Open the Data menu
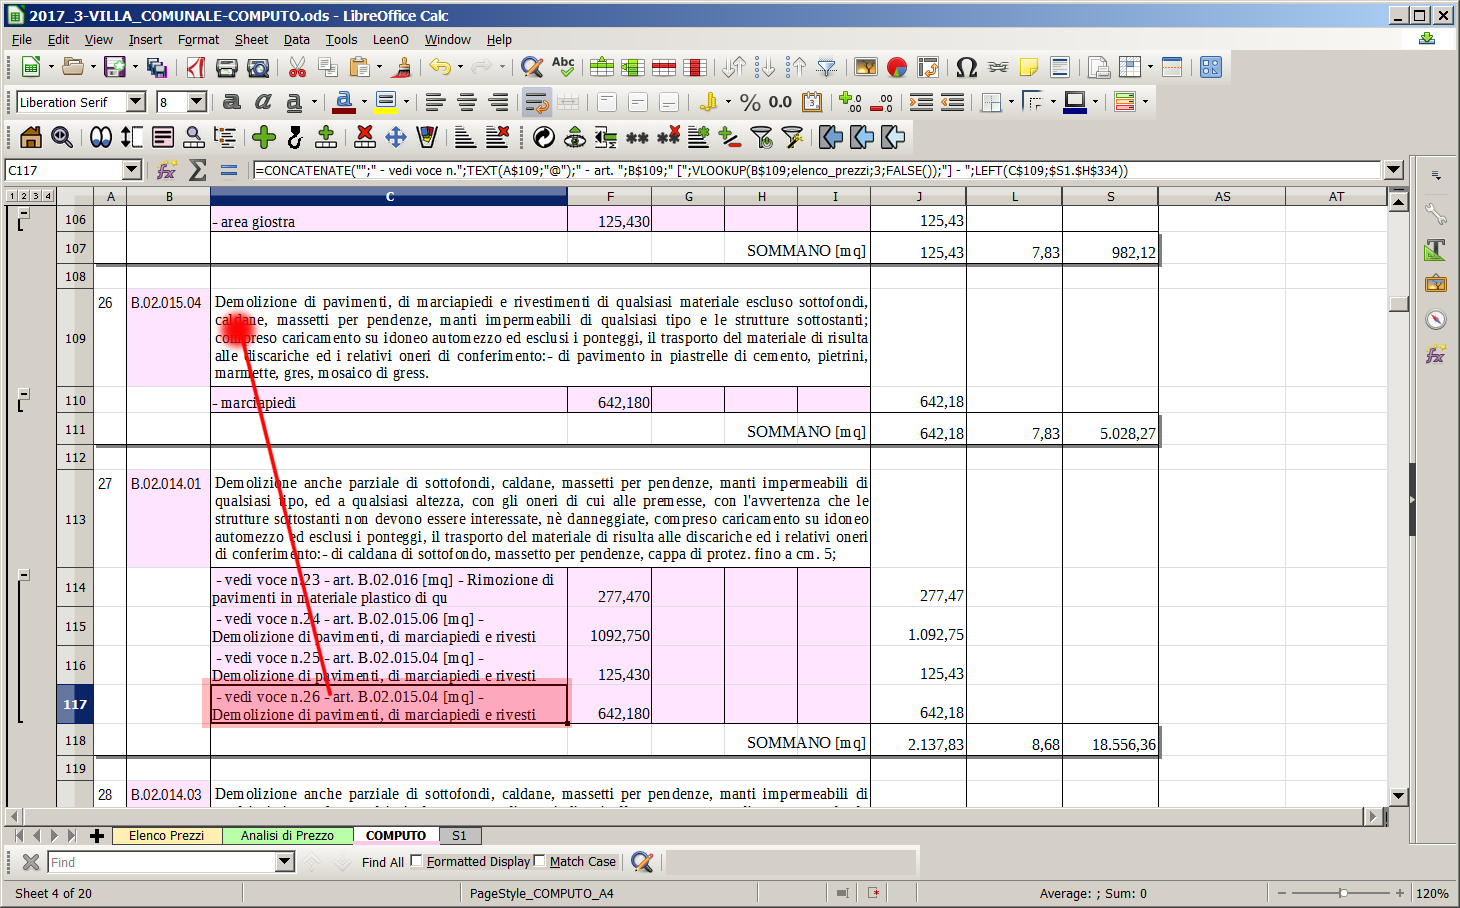The width and height of the screenshot is (1460, 908). [x=296, y=40]
